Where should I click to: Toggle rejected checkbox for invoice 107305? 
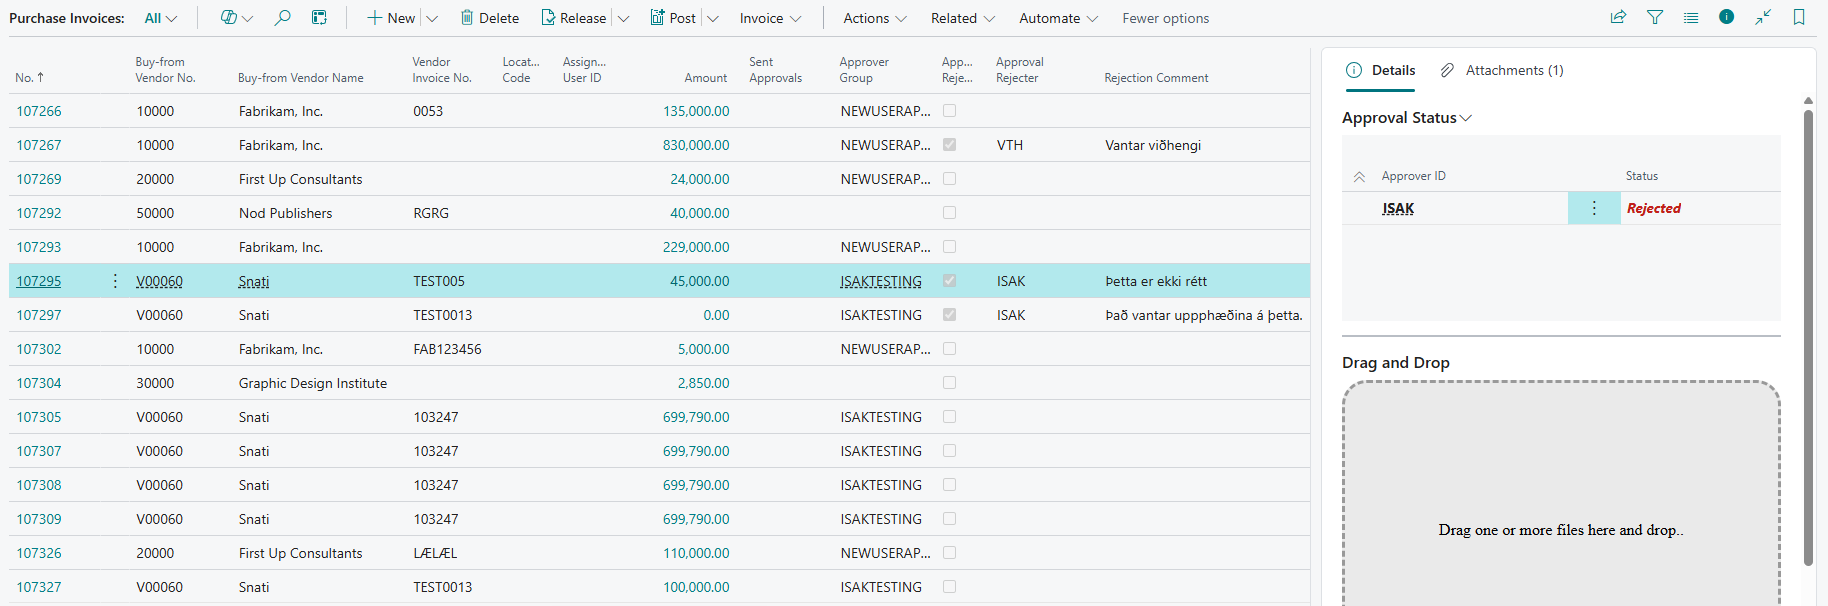pyautogui.click(x=949, y=417)
